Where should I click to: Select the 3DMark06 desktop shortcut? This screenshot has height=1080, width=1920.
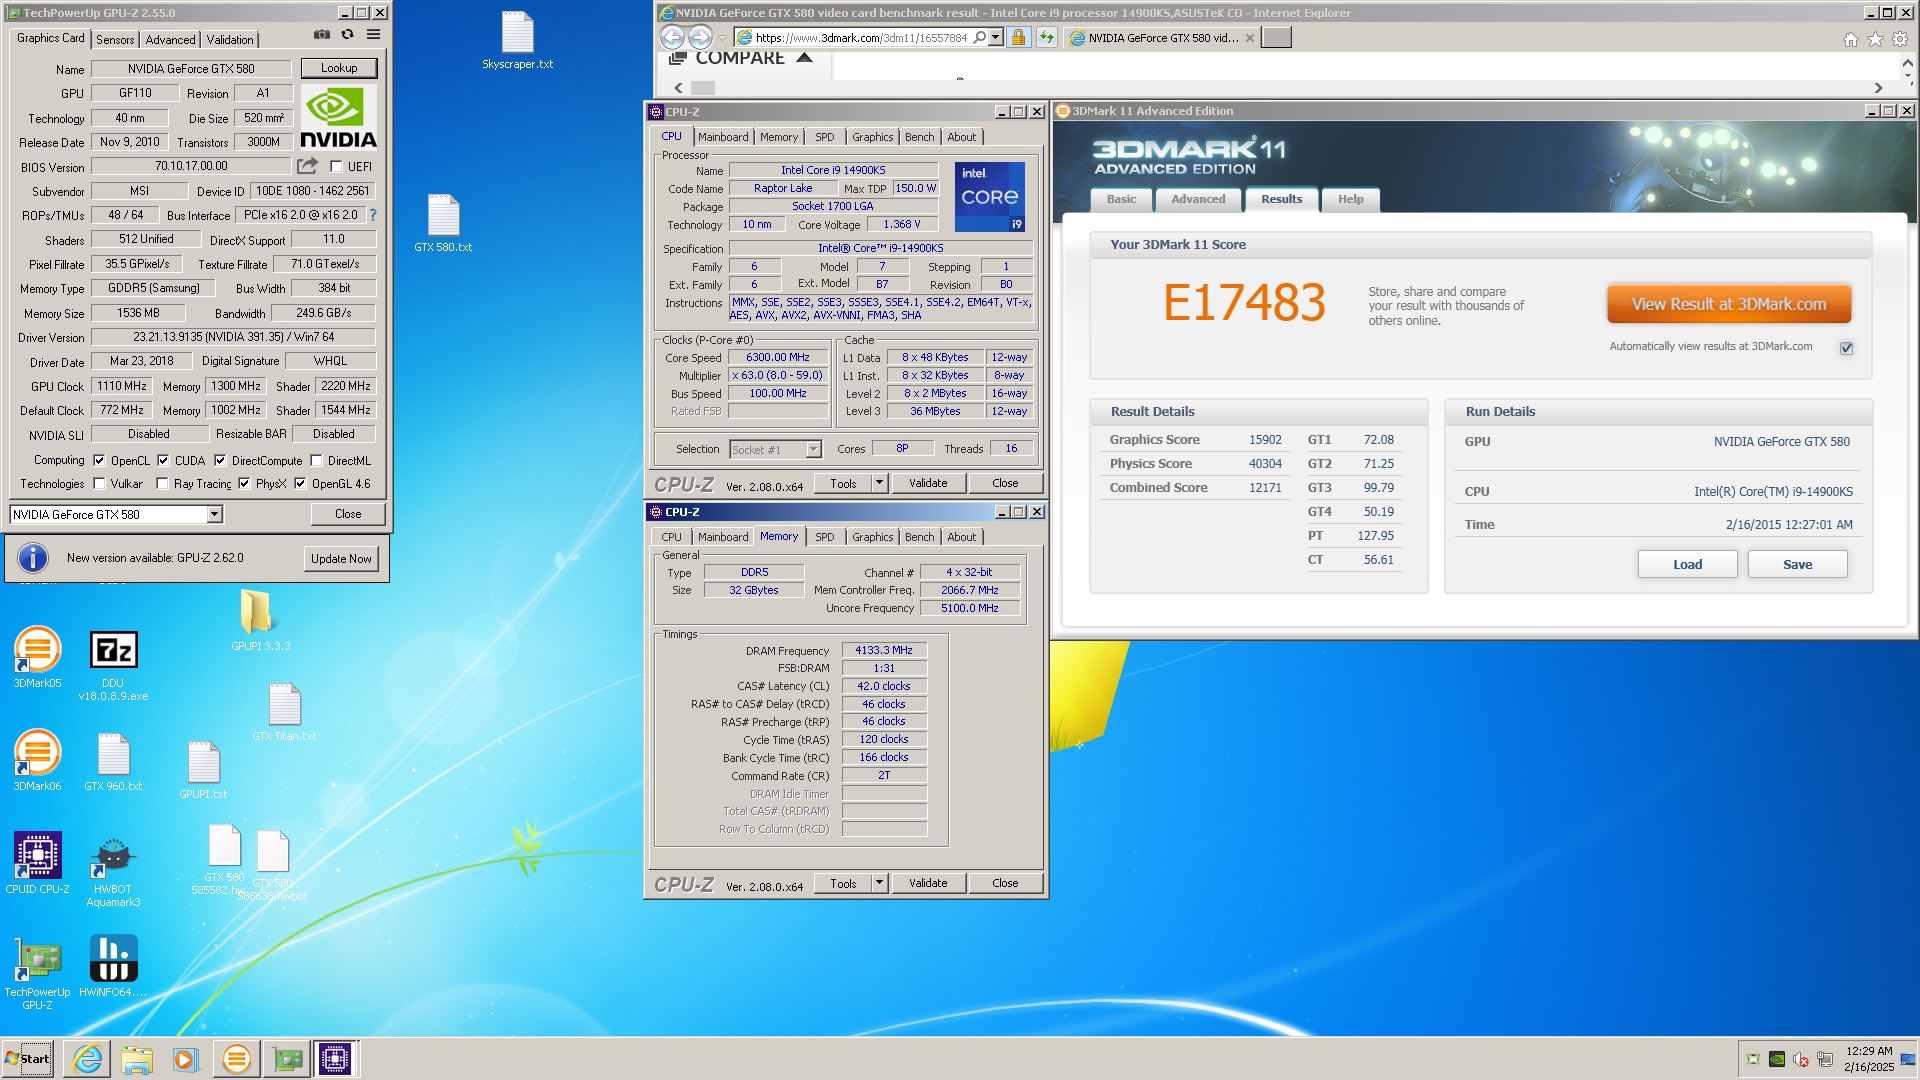(x=37, y=760)
